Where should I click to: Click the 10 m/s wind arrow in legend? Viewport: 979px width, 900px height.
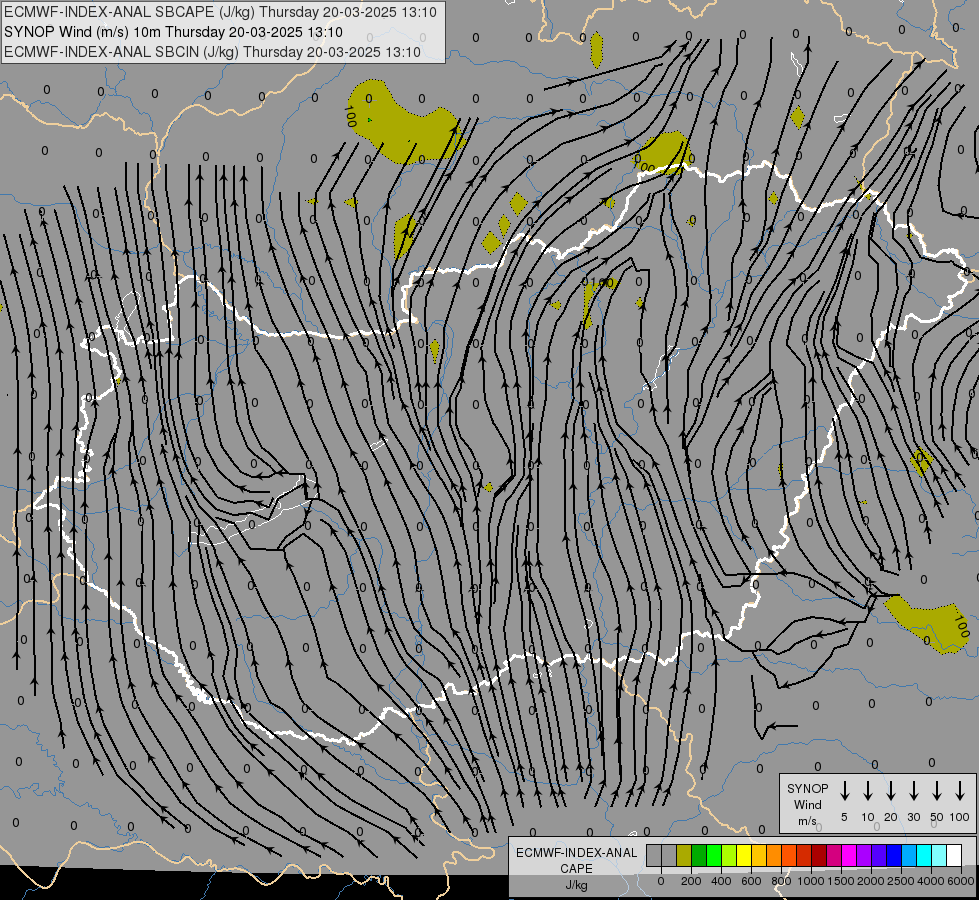[867, 791]
